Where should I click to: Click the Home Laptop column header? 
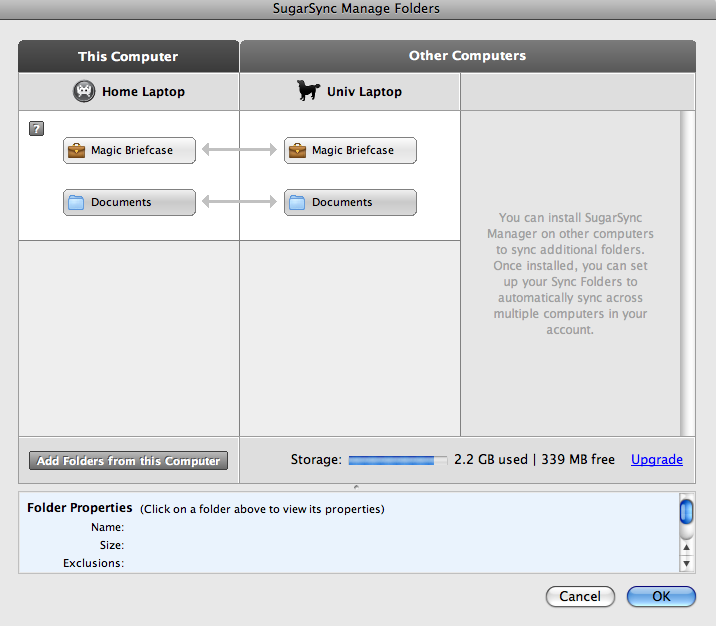tap(129, 91)
